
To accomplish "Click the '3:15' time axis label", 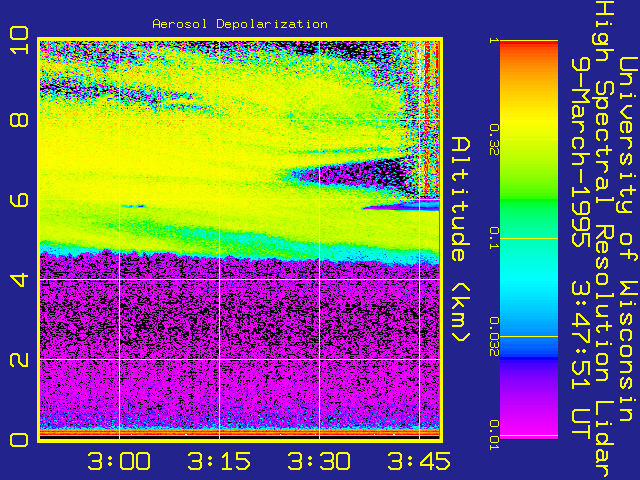I will (x=219, y=461).
